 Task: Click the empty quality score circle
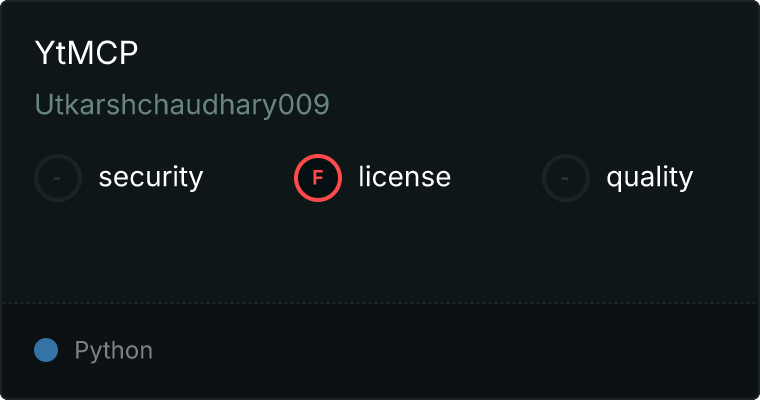point(566,178)
